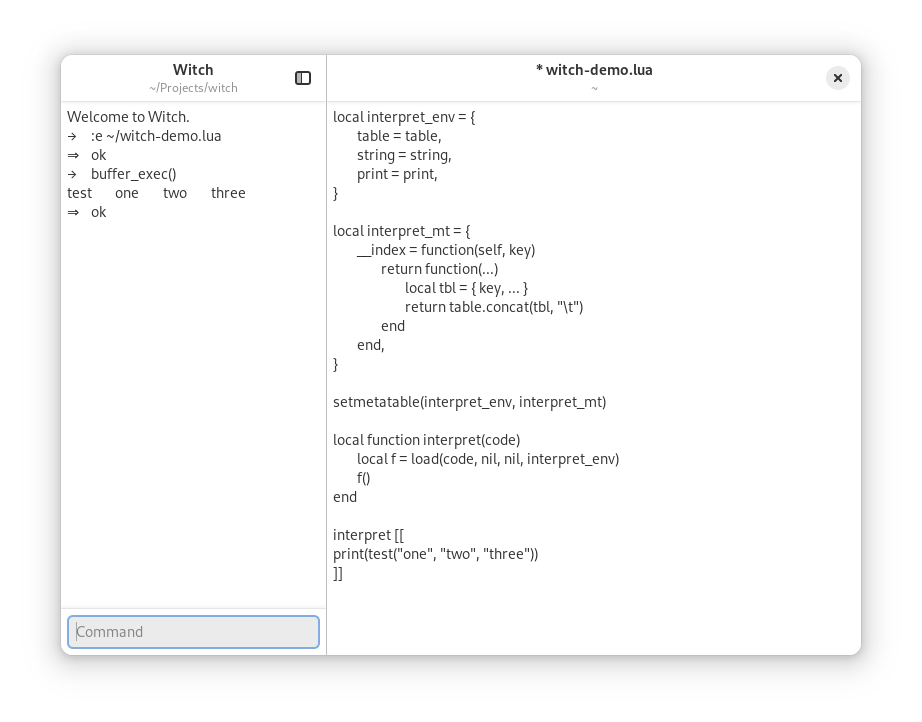The image size is (922, 722).
Task: Click the "local f = load(code, nil, nil, interpret_env)" line
Action: point(488,459)
